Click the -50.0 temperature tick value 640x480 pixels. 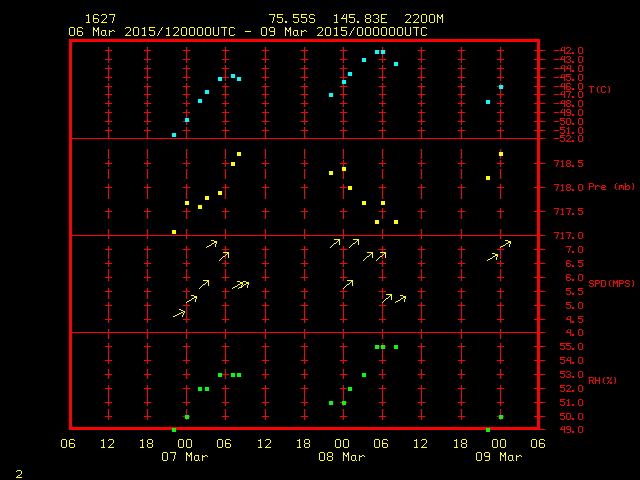point(568,122)
